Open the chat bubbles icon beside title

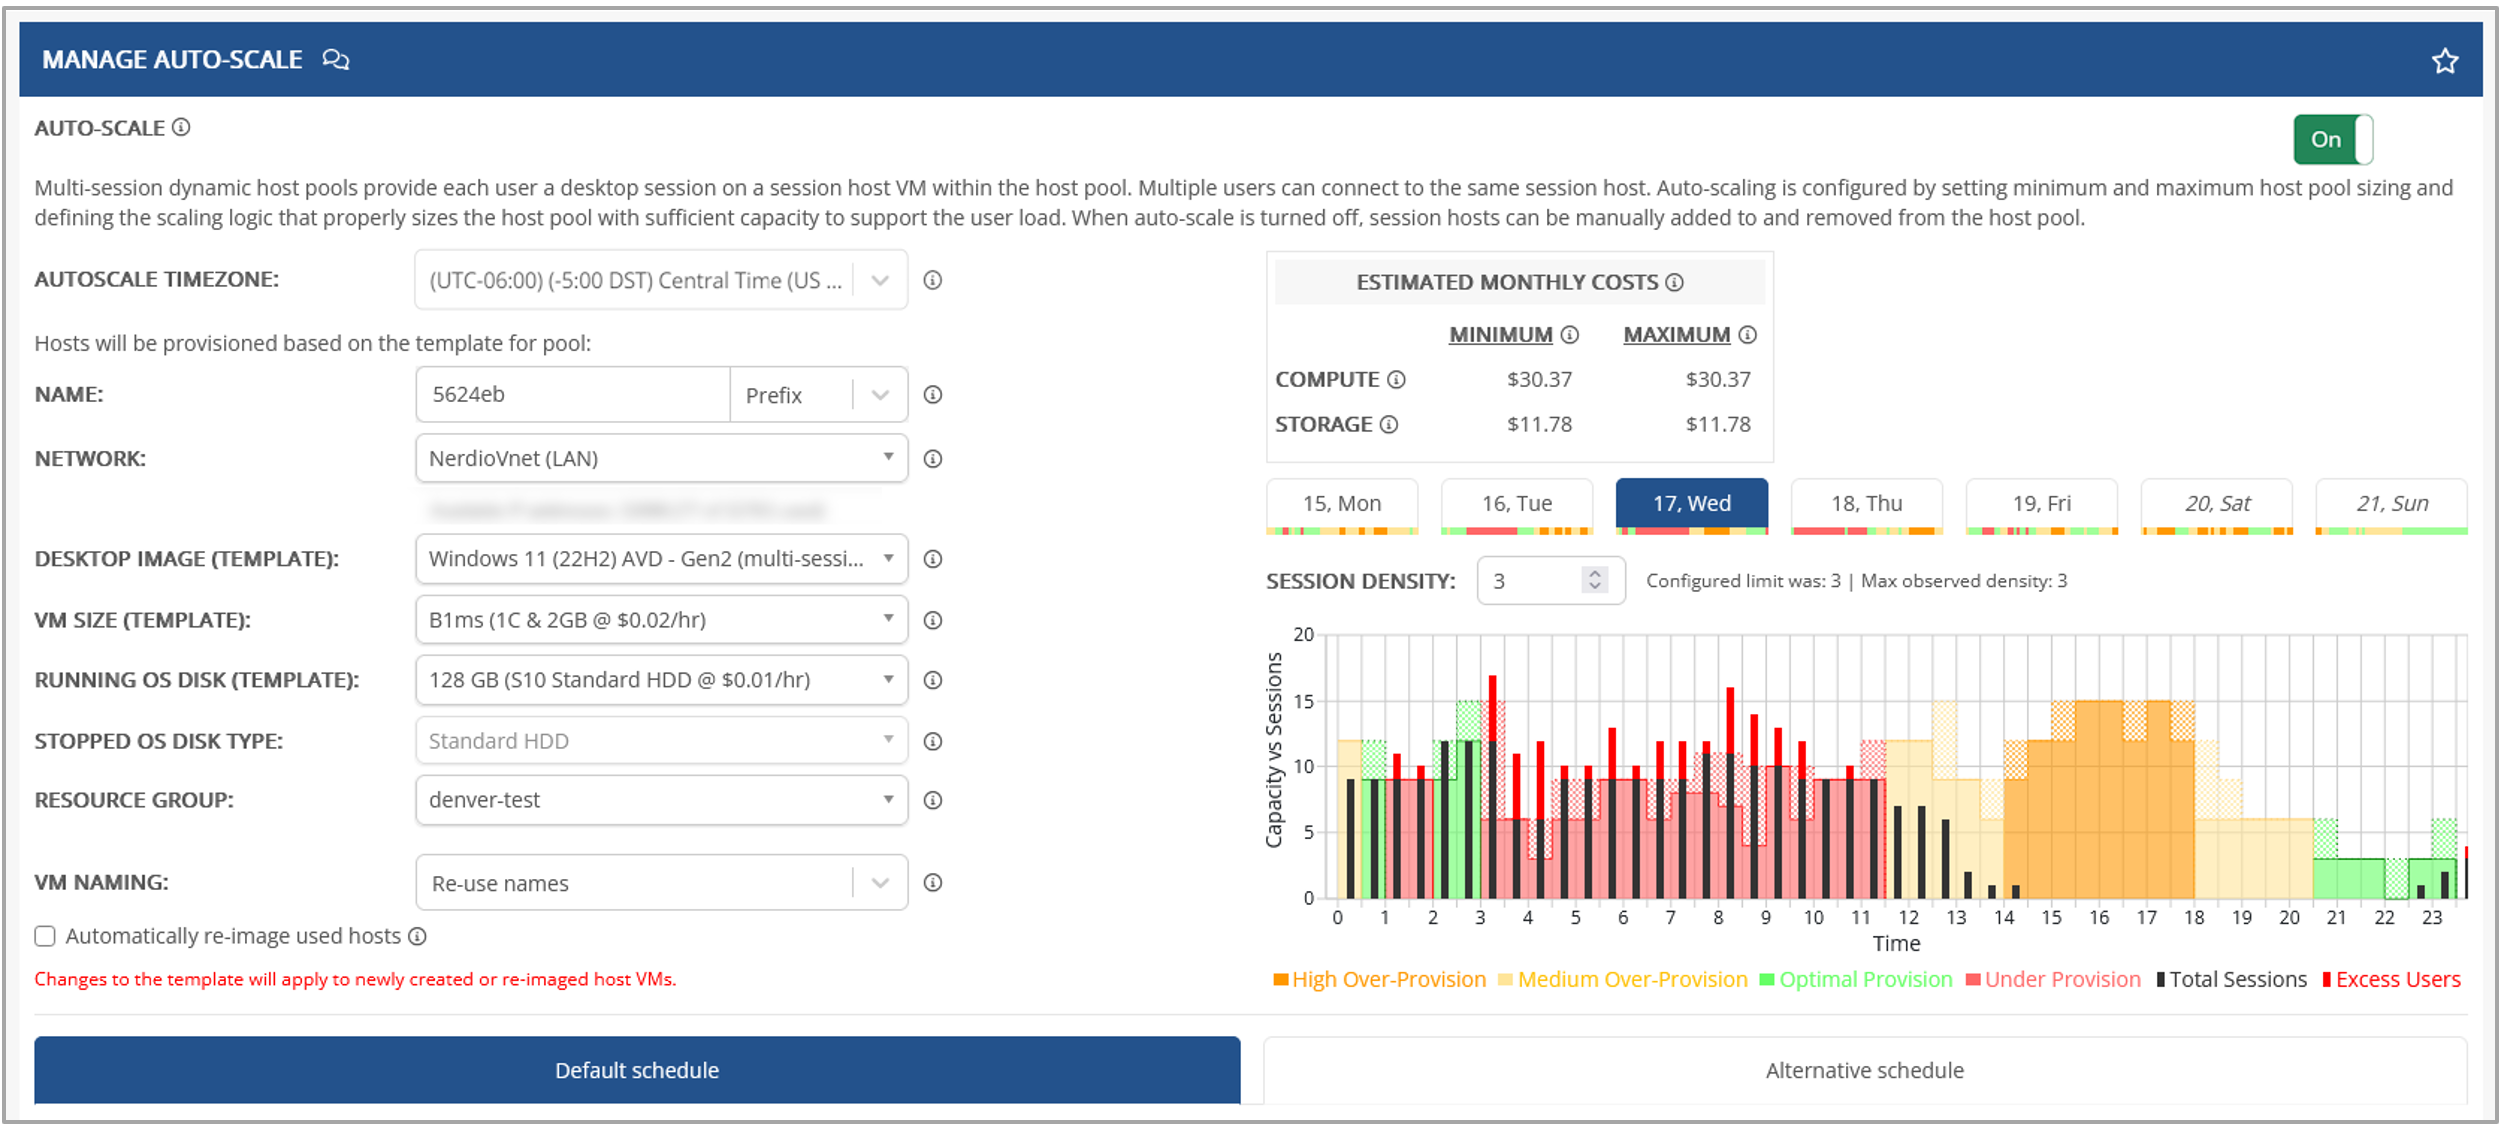click(335, 60)
